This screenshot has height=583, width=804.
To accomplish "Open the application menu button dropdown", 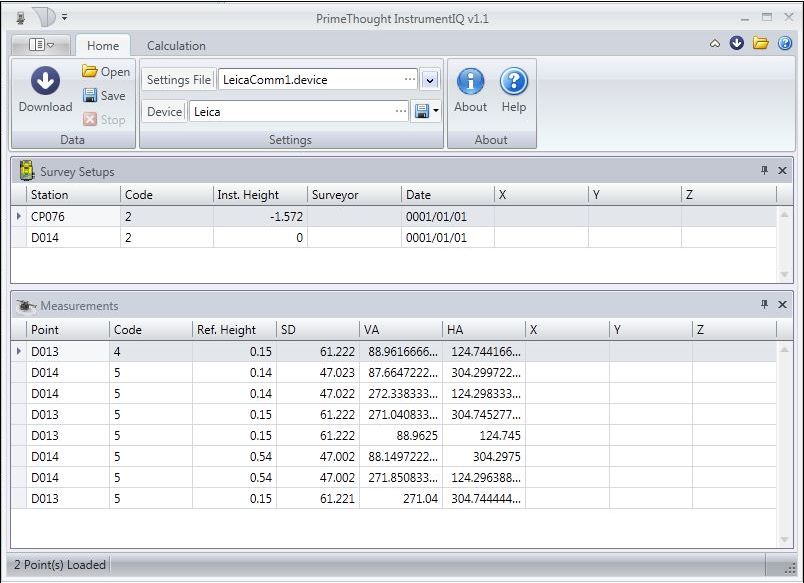I will click(41, 45).
